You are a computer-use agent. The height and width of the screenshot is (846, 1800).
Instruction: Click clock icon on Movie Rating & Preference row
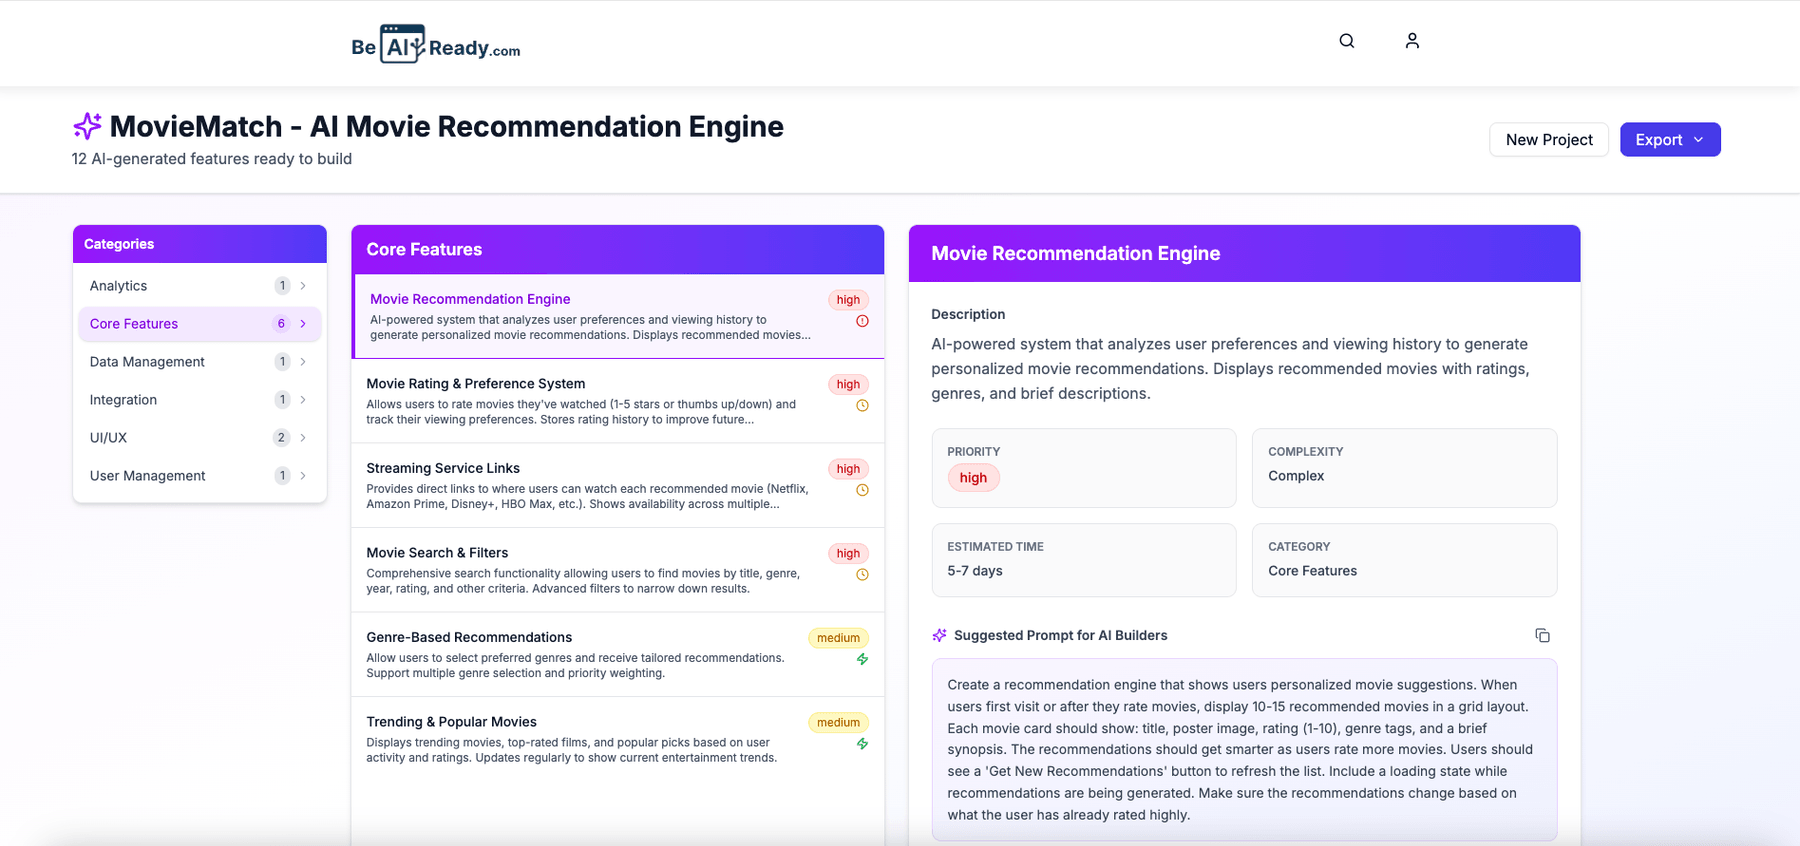862,406
